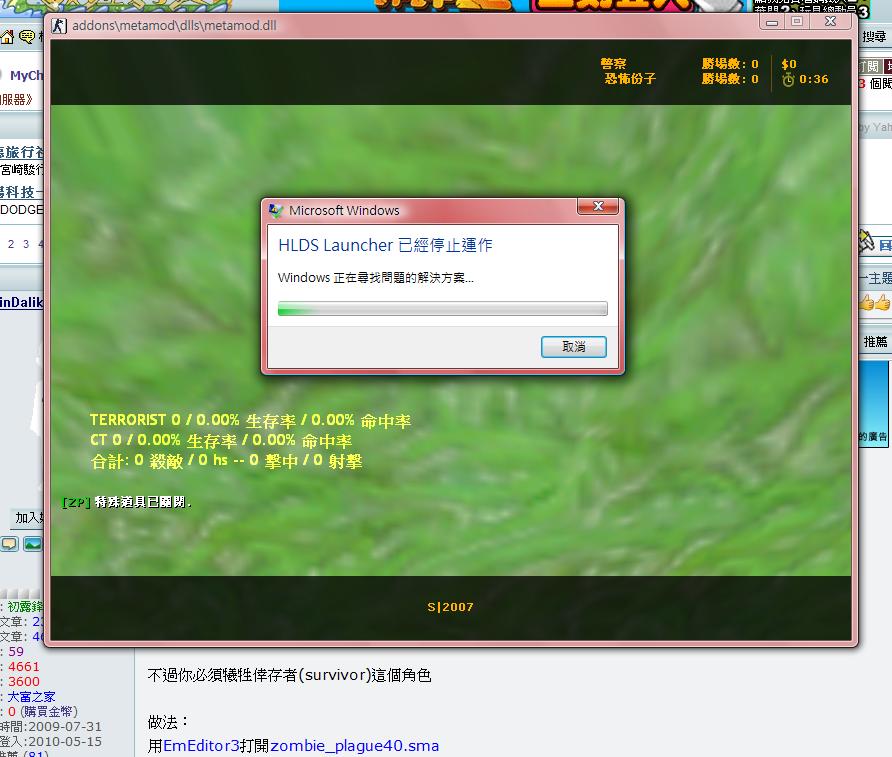
Task: Click the speech bubble icon under 加入
Action: 9,544
